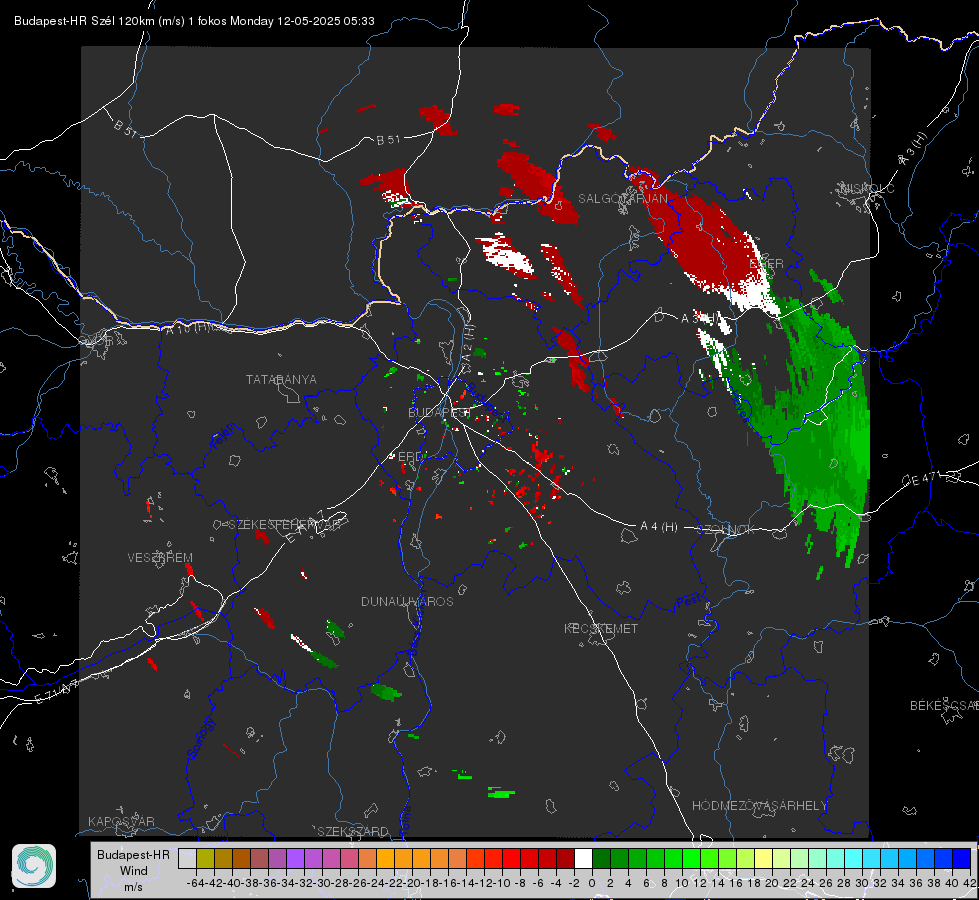This screenshot has height=900, width=979.
Task: Click the white swatch between -2 and 0
Action: click(x=583, y=858)
